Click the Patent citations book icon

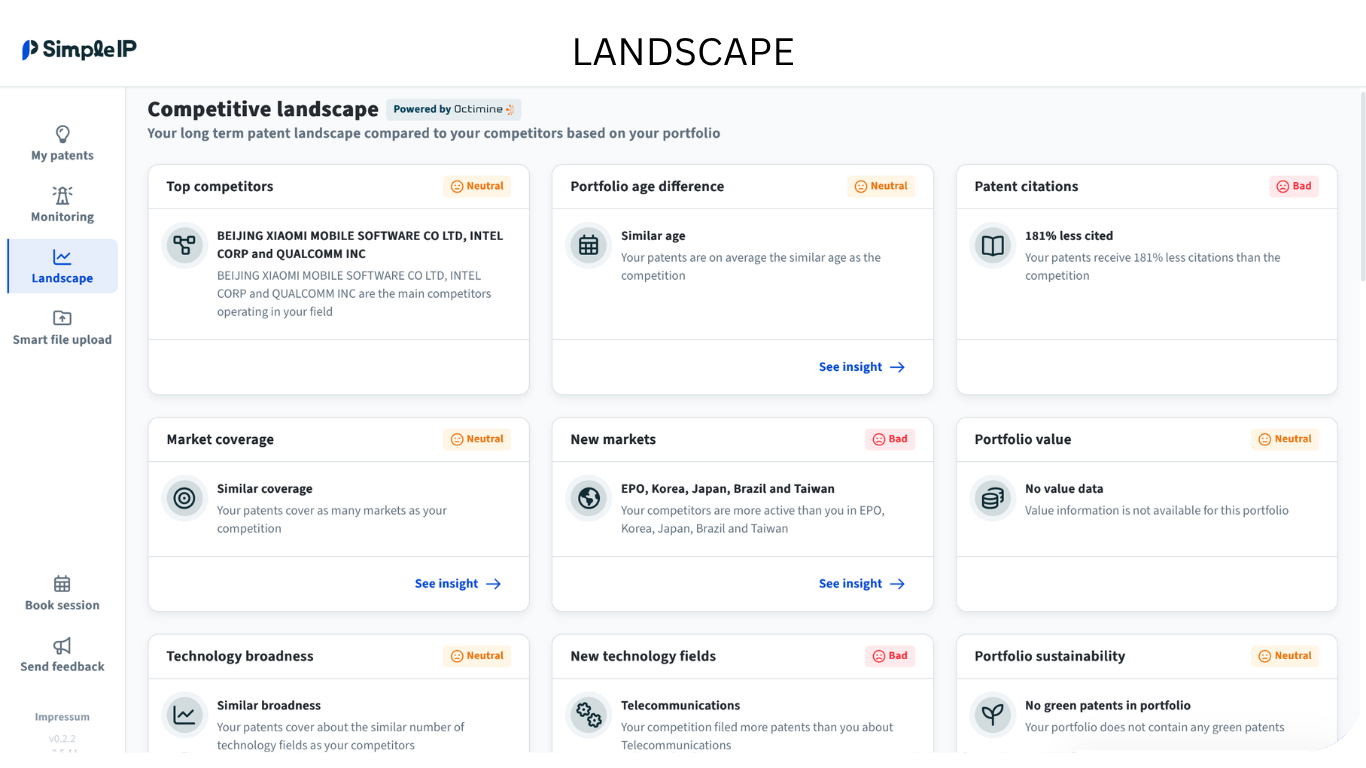coord(992,245)
